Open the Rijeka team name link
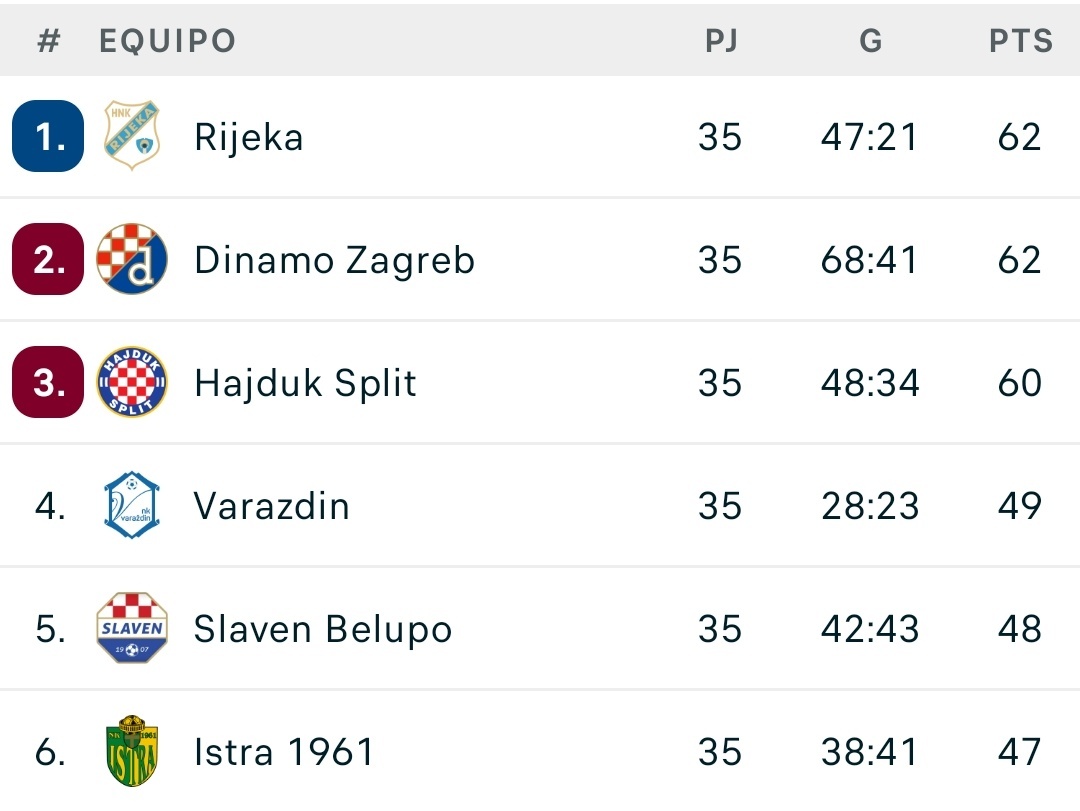The height and width of the screenshot is (811, 1080). pyautogui.click(x=249, y=136)
